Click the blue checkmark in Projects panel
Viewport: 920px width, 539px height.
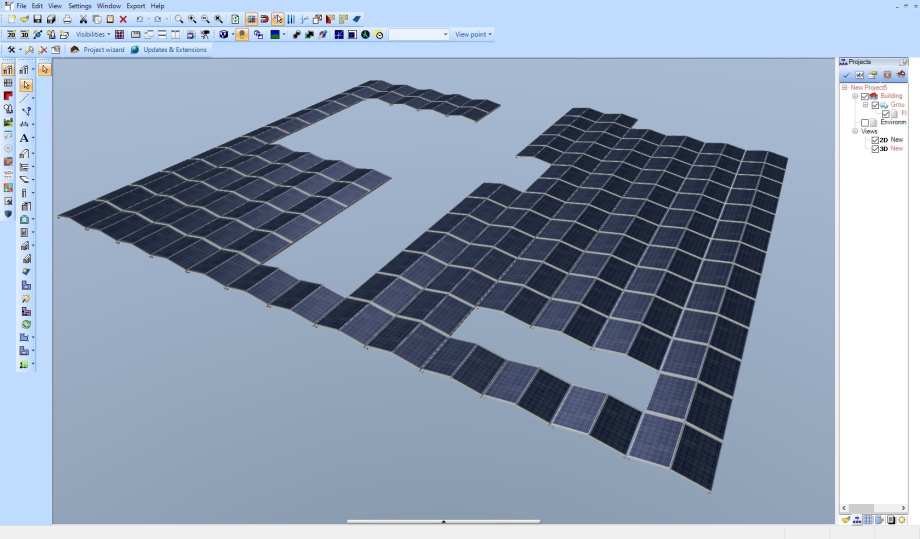pyautogui.click(x=846, y=75)
